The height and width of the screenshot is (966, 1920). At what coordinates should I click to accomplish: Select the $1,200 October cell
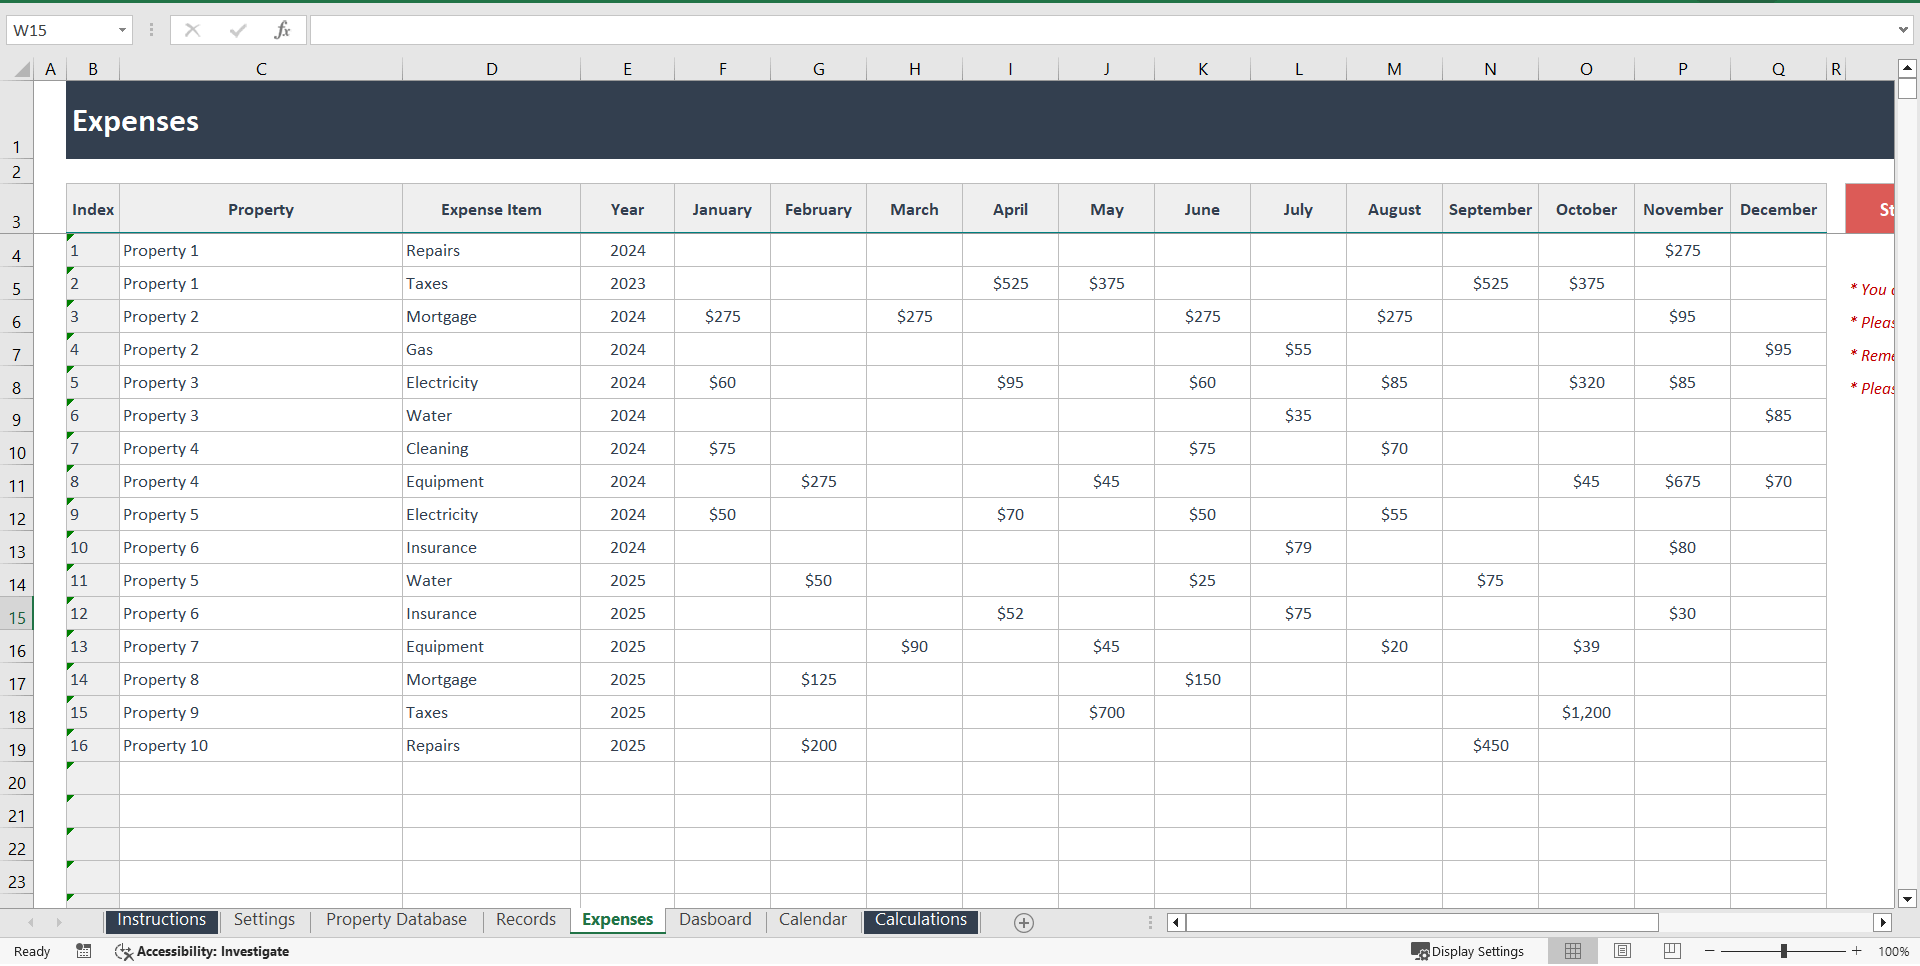1586,712
